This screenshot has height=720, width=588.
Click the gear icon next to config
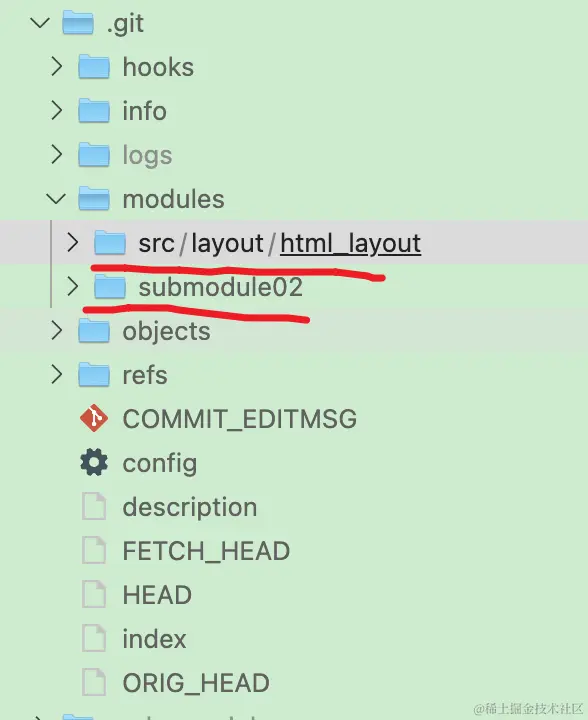(94, 462)
